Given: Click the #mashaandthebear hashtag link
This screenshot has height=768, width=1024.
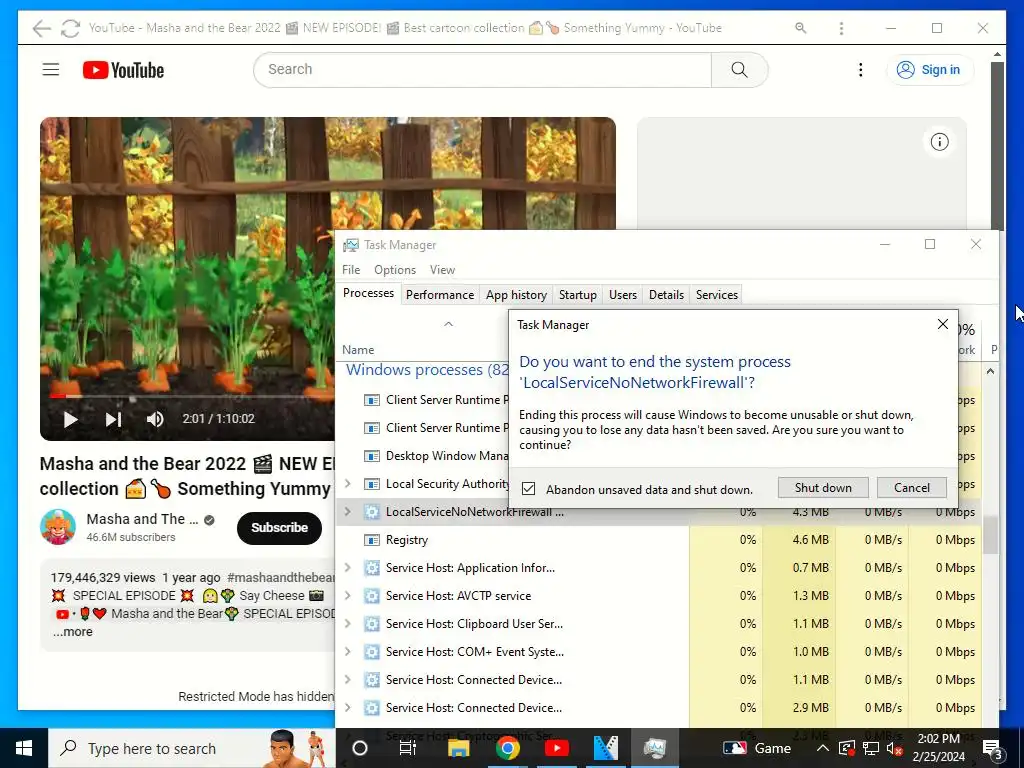Looking at the screenshot, I should click(x=281, y=577).
